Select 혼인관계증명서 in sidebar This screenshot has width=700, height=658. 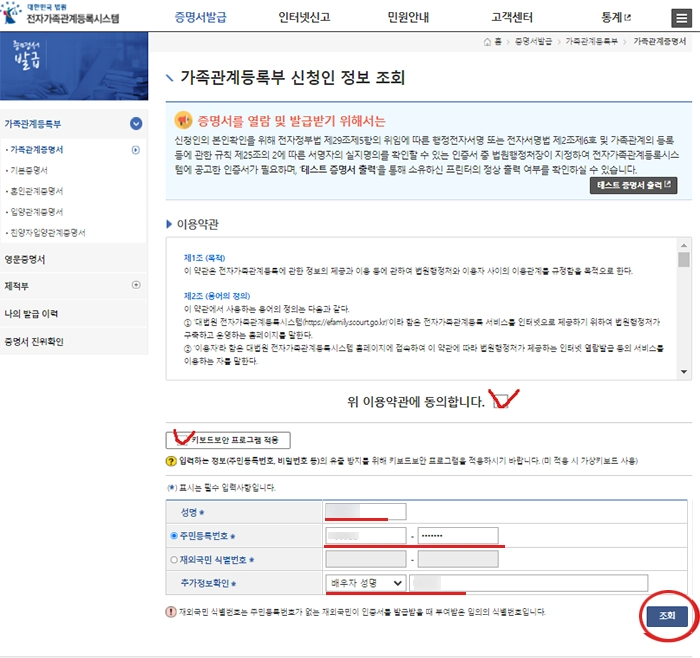click(37, 191)
